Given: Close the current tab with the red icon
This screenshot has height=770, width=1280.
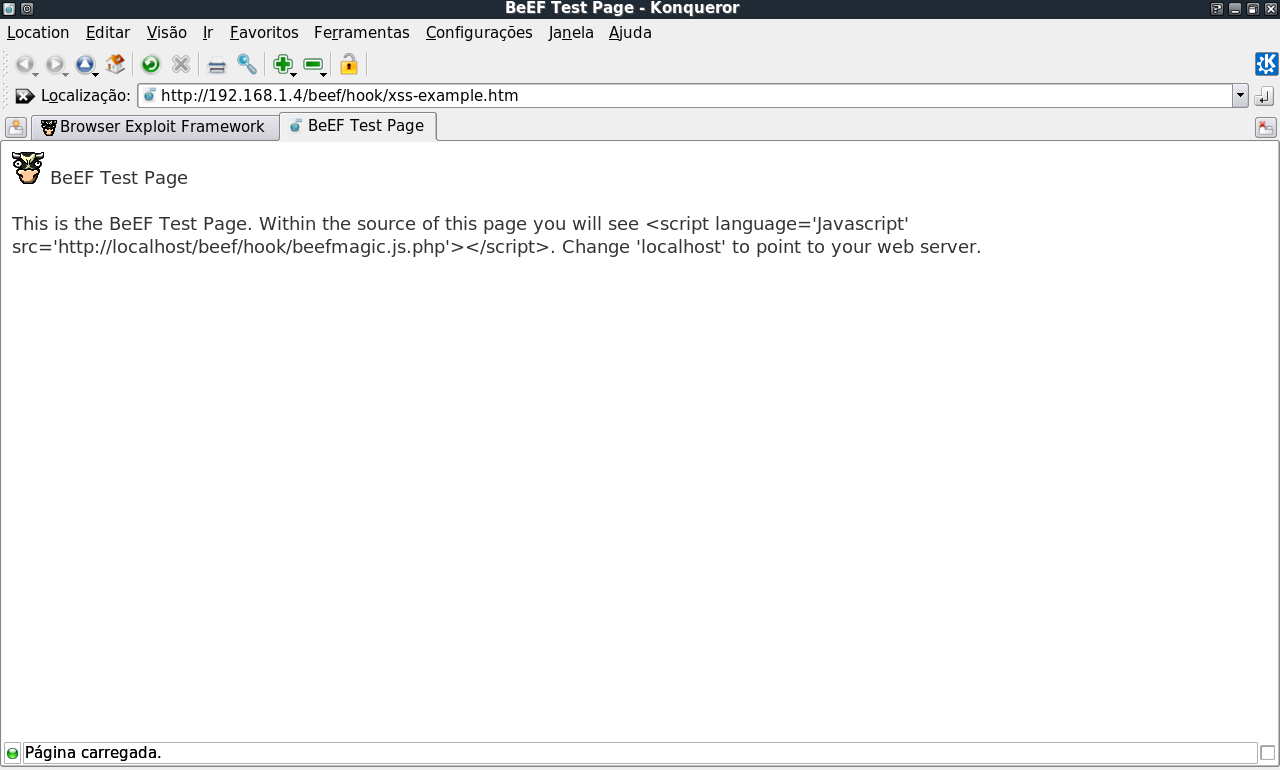Looking at the screenshot, I should (1266, 127).
